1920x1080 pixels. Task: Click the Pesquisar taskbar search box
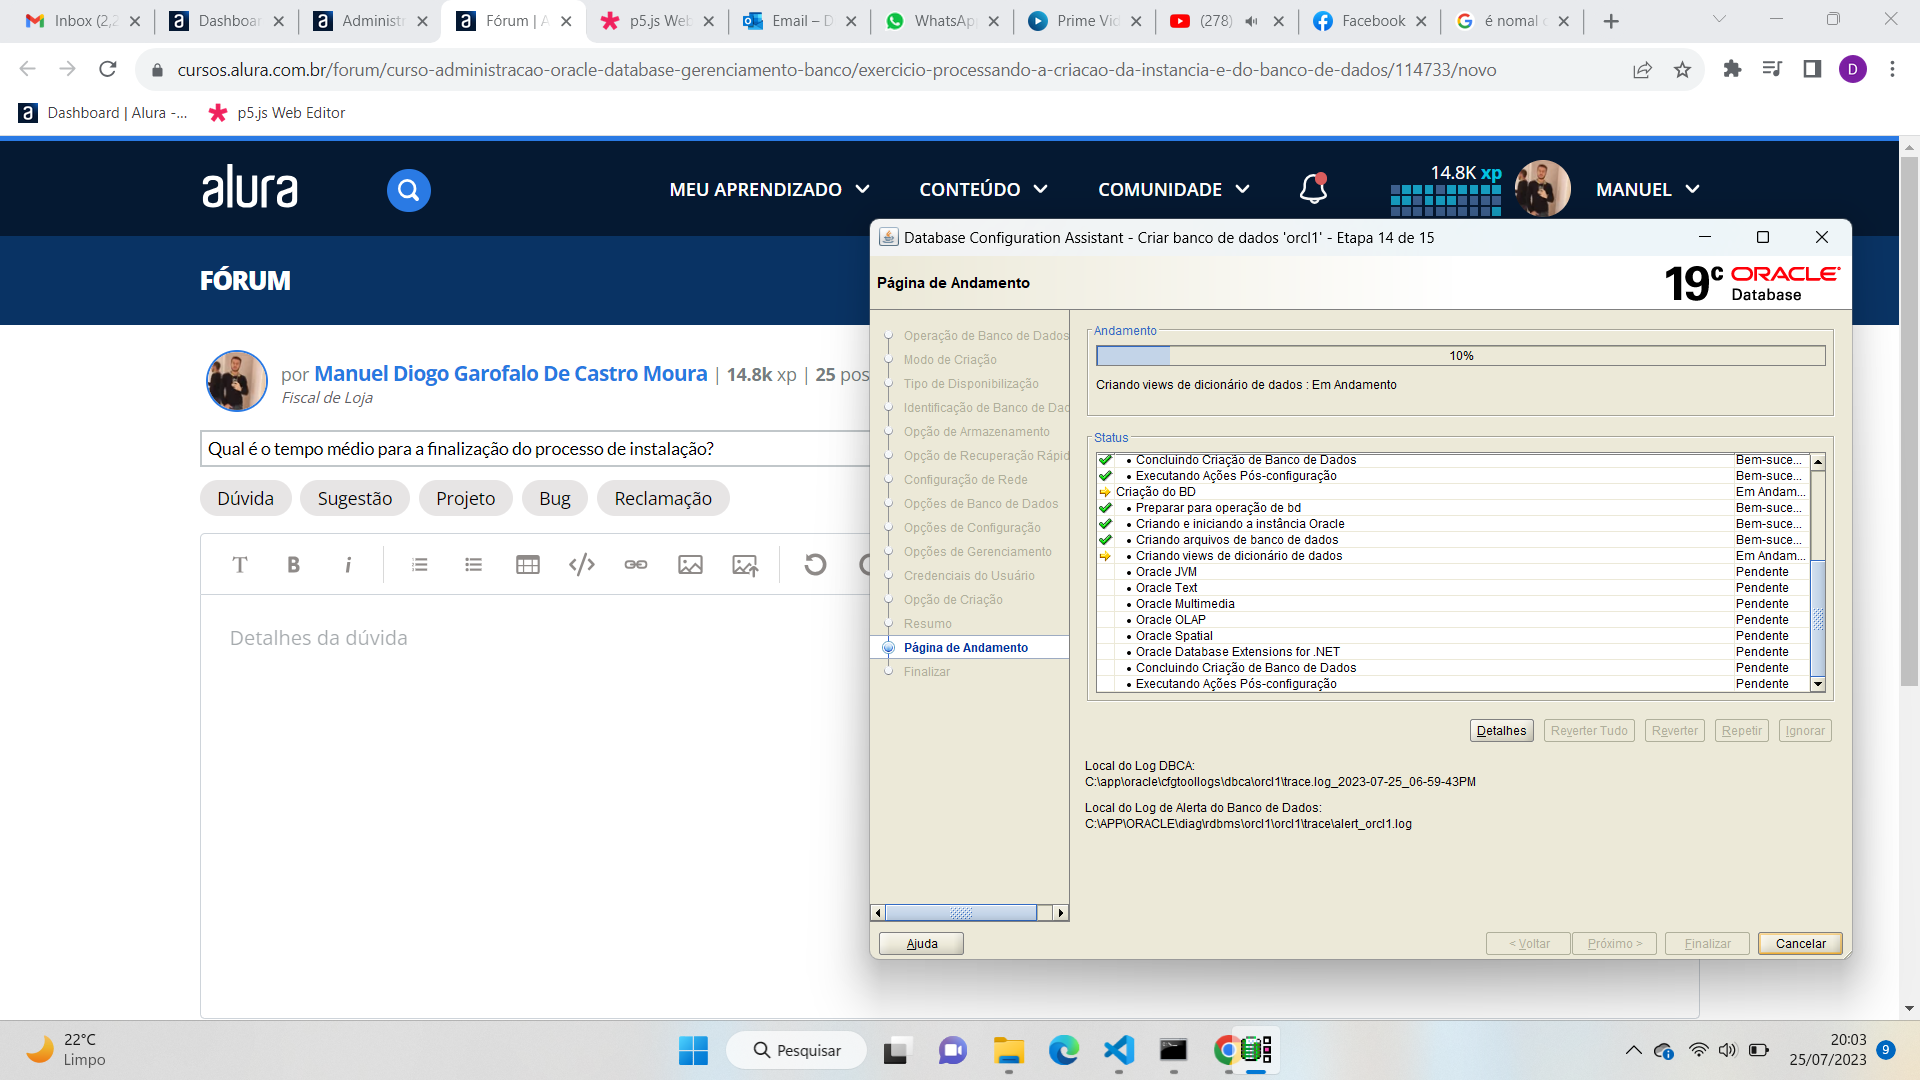pyautogui.click(x=796, y=1050)
